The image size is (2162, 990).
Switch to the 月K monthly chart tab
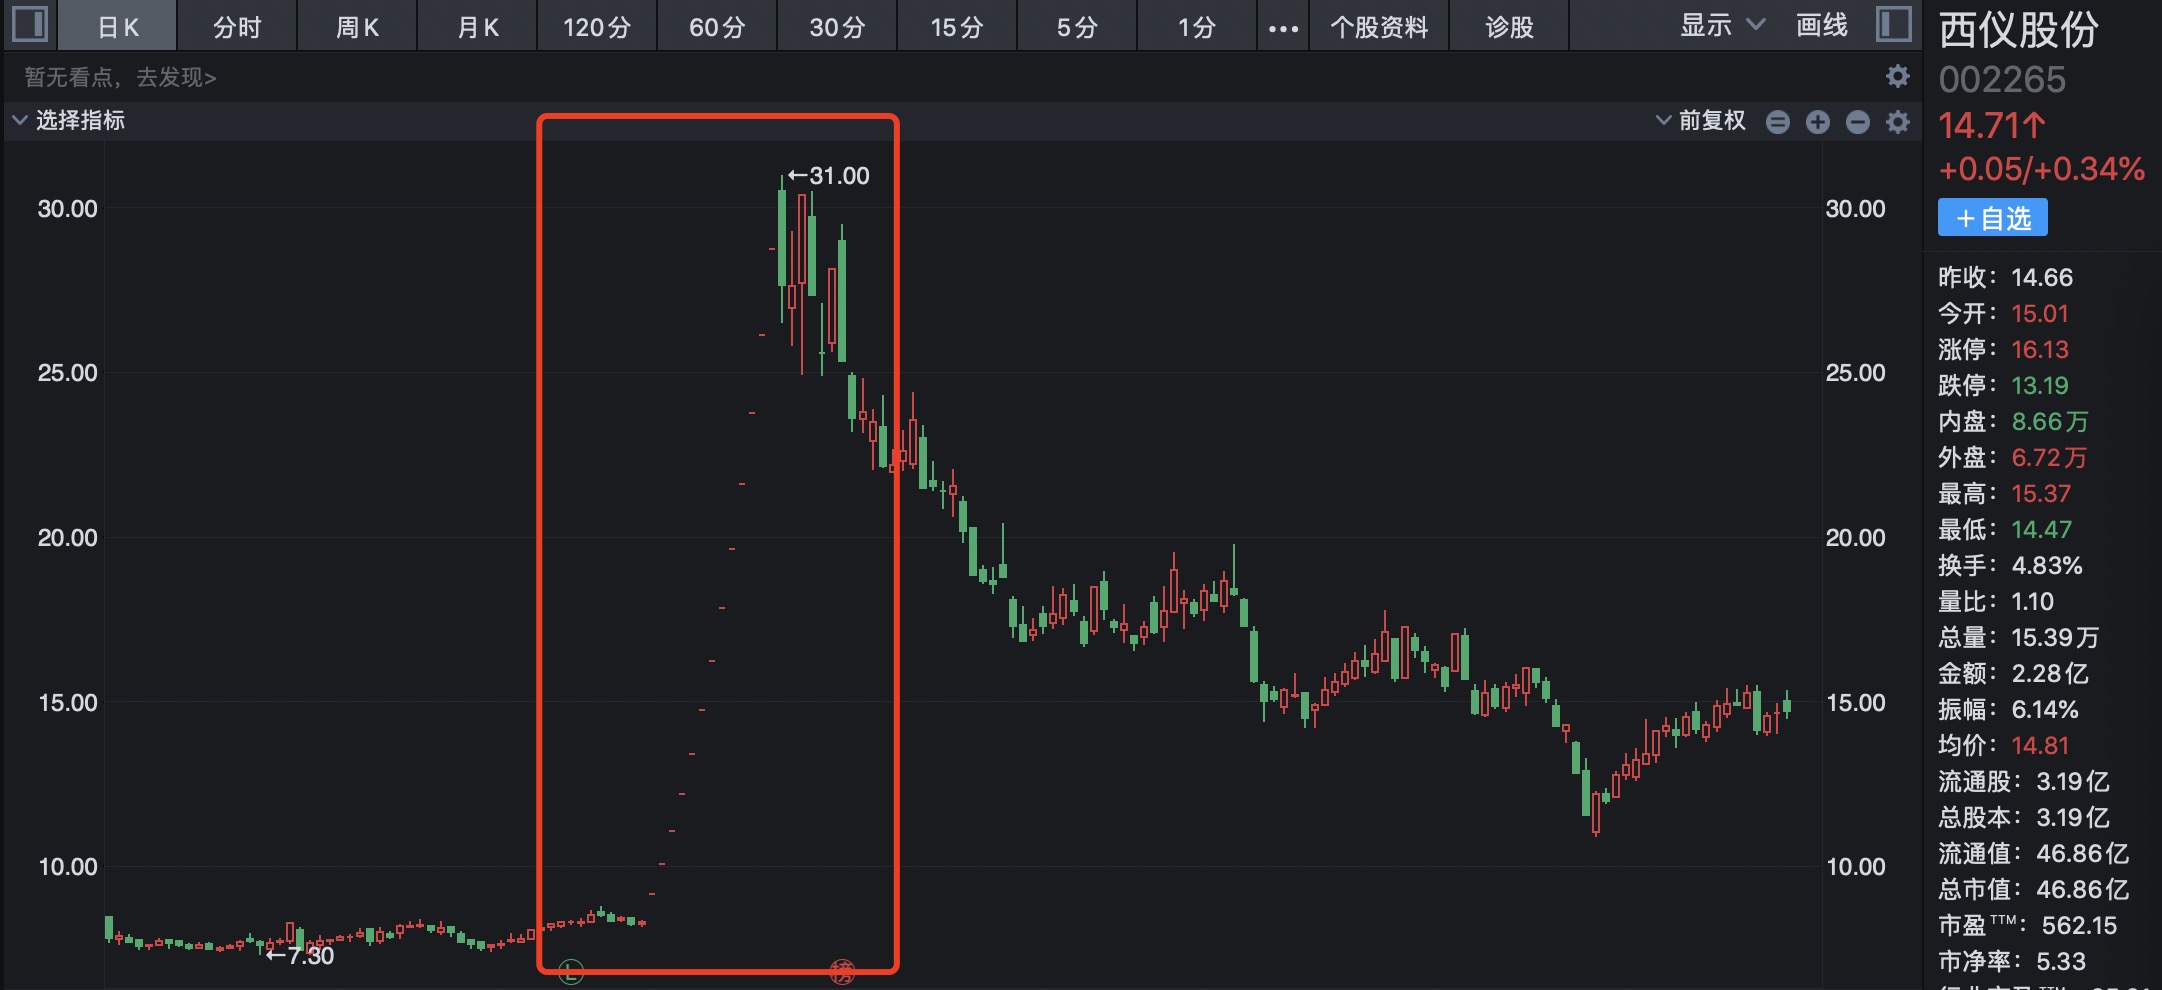click(x=477, y=27)
